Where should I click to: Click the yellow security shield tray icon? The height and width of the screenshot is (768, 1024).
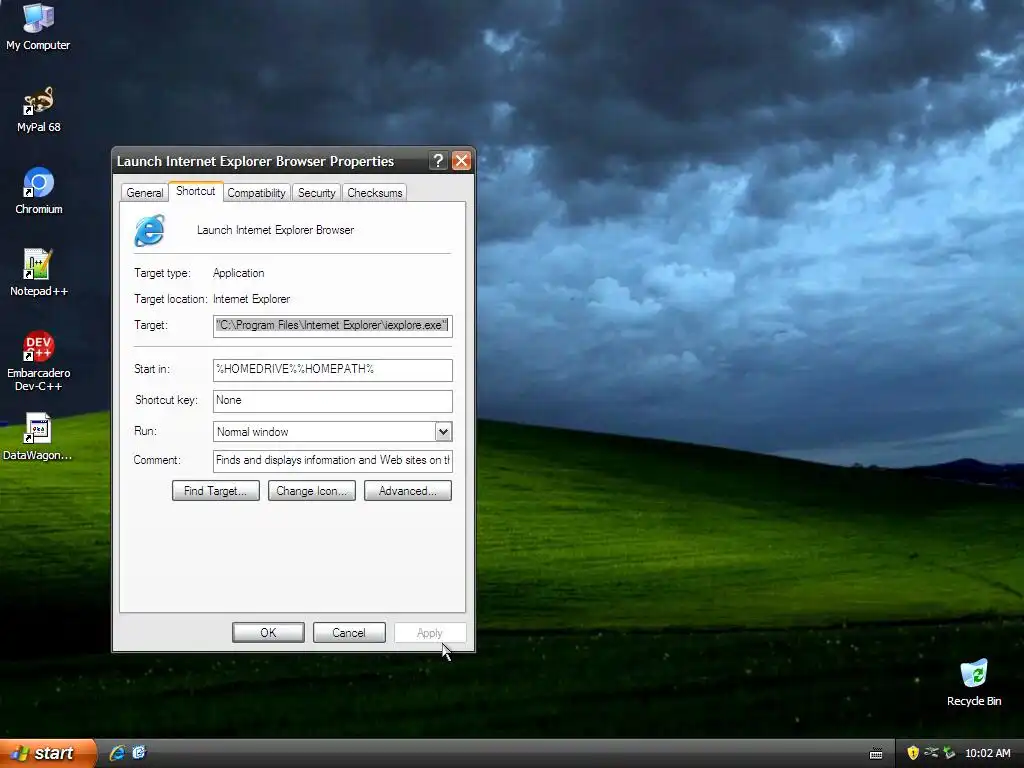tap(912, 753)
